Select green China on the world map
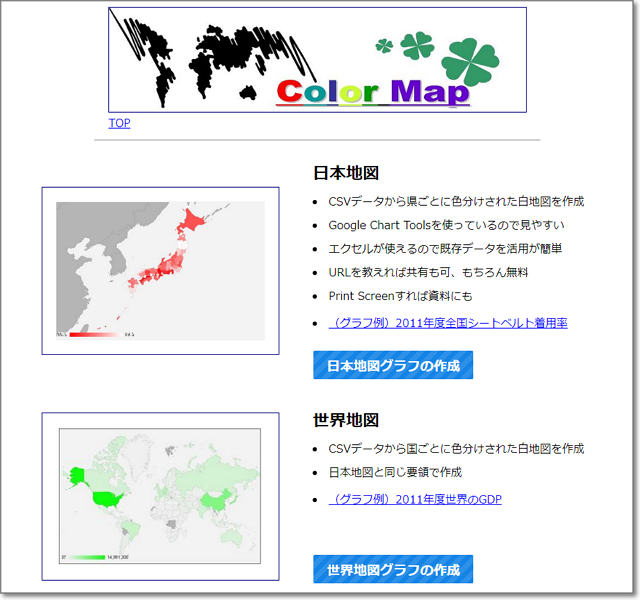The width and height of the screenshot is (640, 600). coord(214,498)
